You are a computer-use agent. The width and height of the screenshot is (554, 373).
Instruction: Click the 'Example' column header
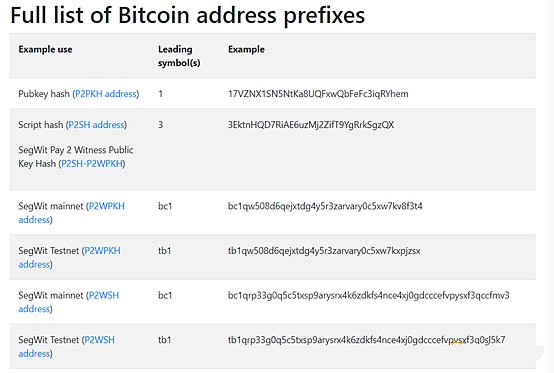[x=246, y=49]
